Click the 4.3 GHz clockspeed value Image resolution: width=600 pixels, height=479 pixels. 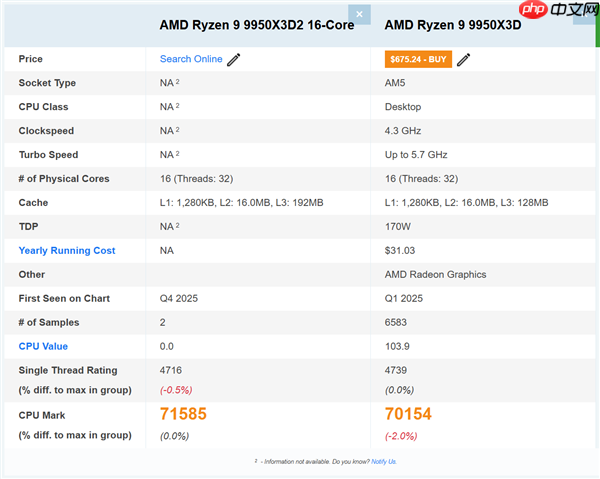tap(403, 131)
